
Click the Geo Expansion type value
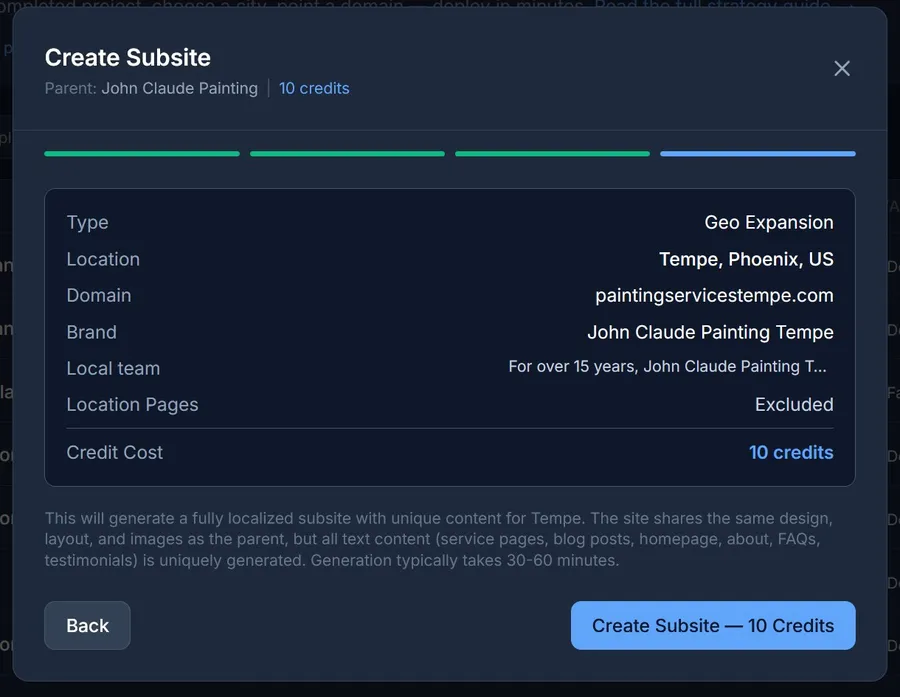point(768,222)
